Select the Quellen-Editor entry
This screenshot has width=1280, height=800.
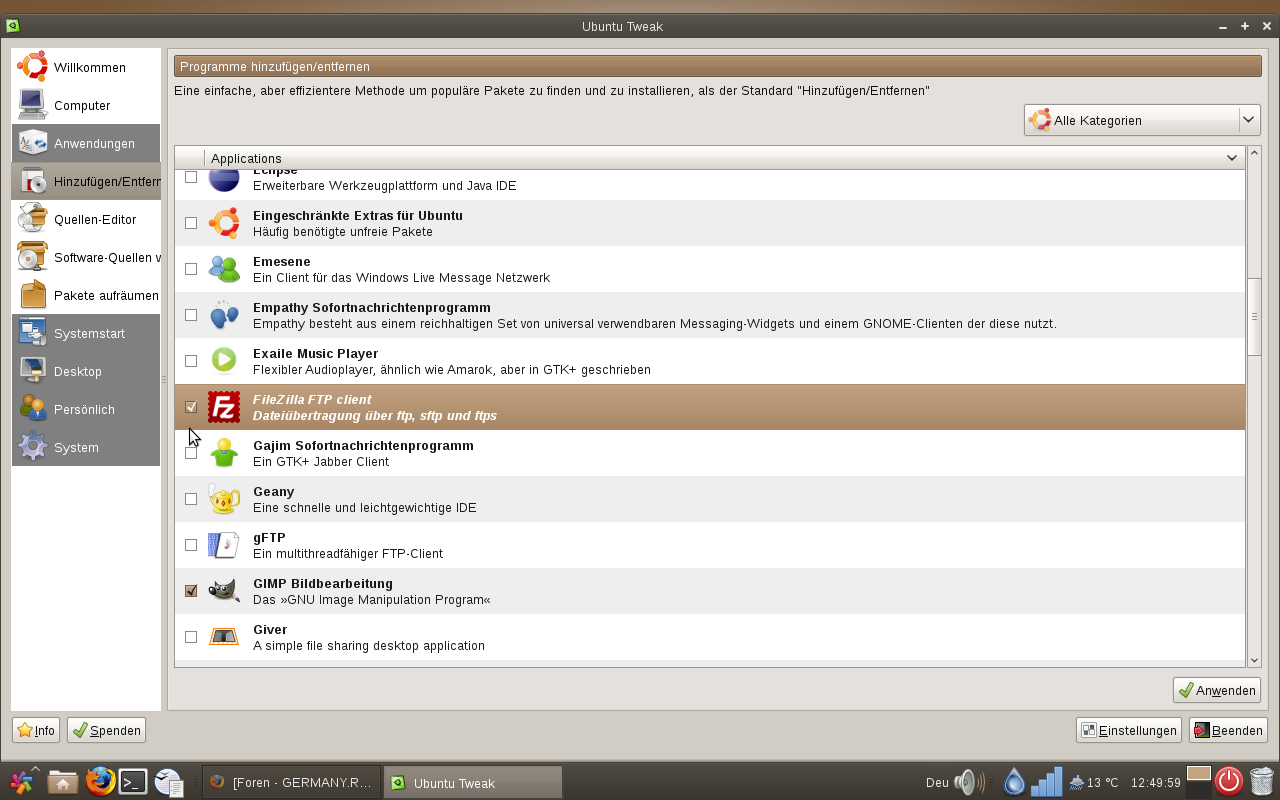86,219
